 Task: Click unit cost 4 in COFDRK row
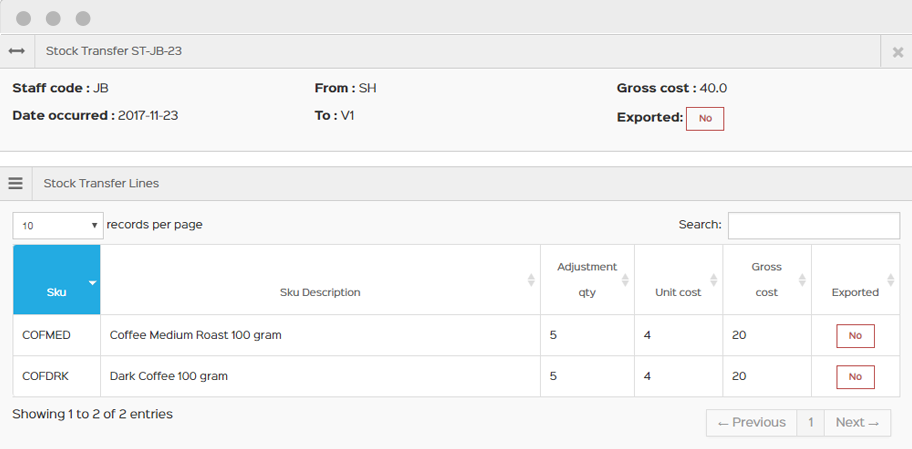pyautogui.click(x=647, y=376)
